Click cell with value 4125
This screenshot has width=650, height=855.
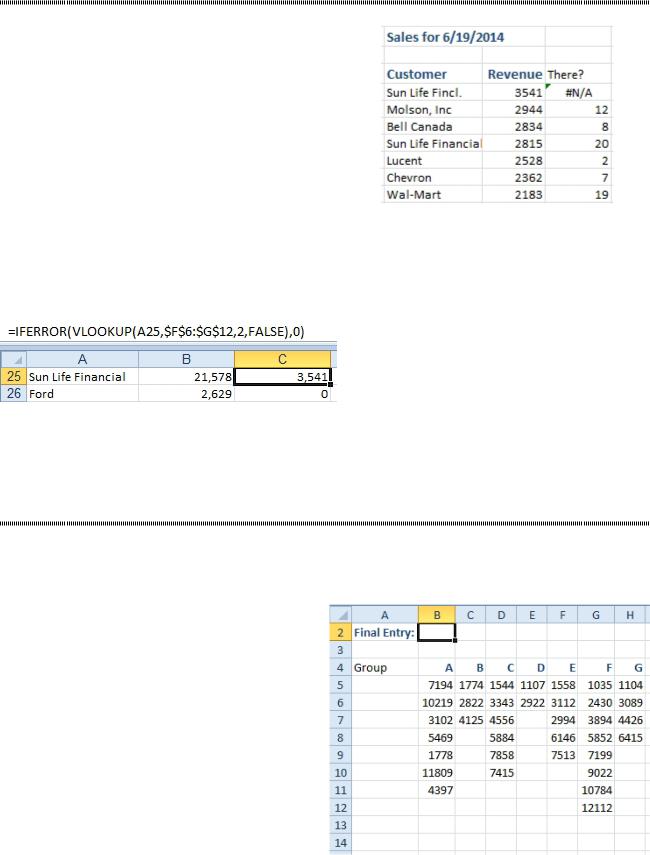(x=471, y=720)
